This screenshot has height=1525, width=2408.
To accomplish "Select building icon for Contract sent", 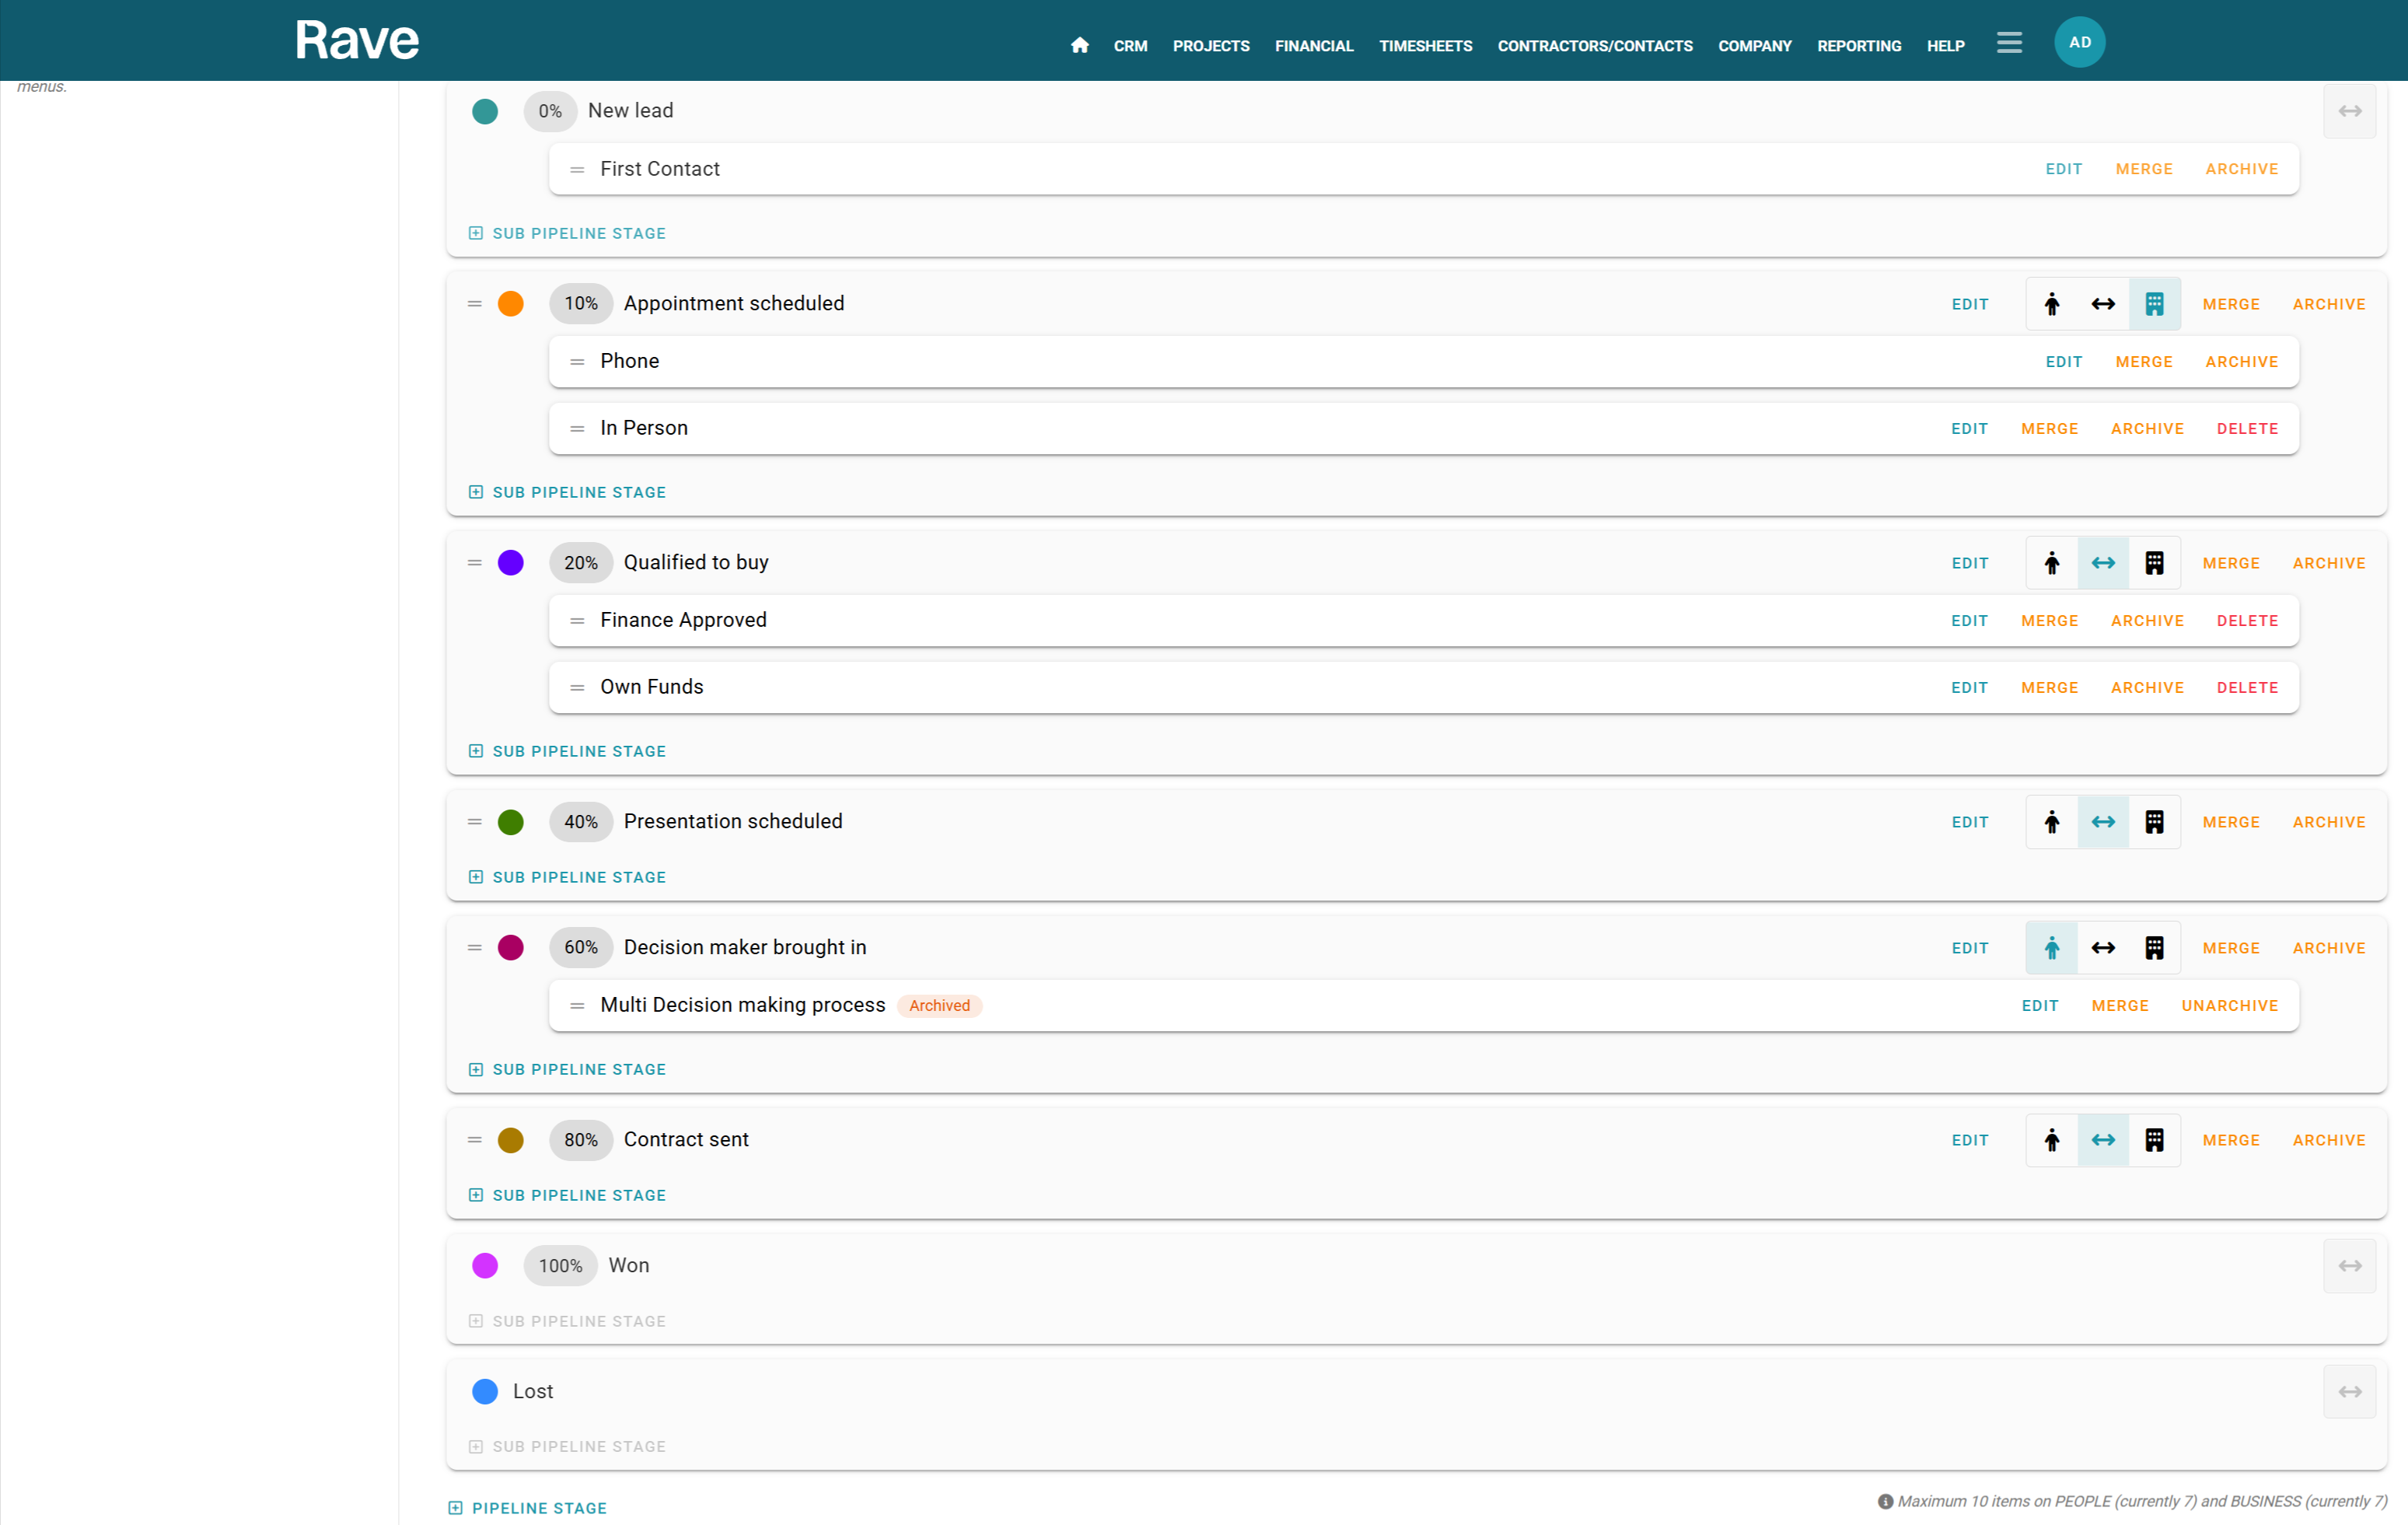I will coord(2155,1140).
